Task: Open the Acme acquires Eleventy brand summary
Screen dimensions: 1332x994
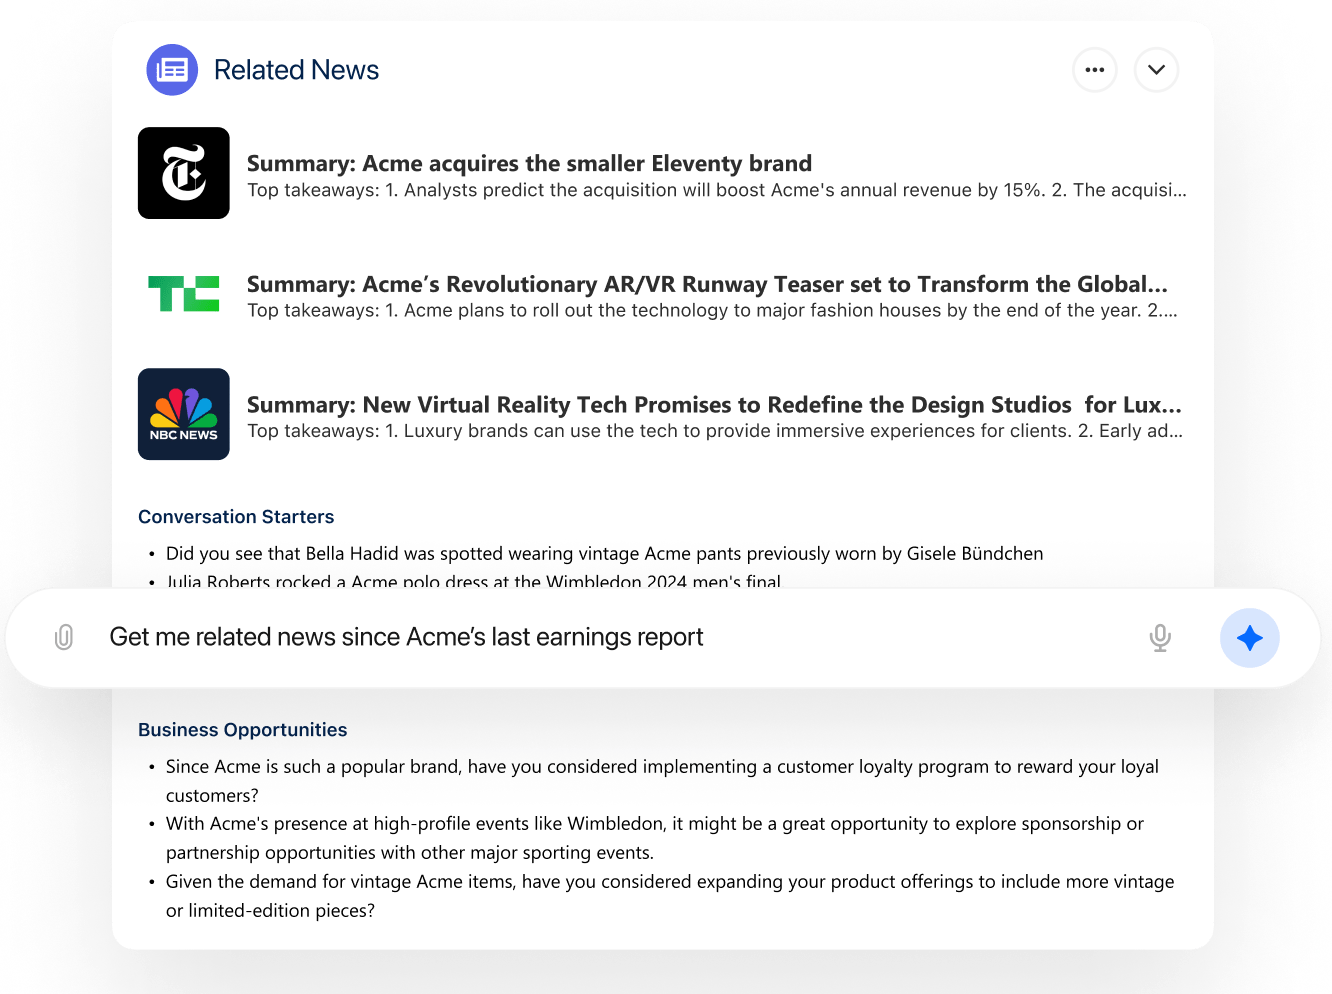Action: click(x=529, y=164)
